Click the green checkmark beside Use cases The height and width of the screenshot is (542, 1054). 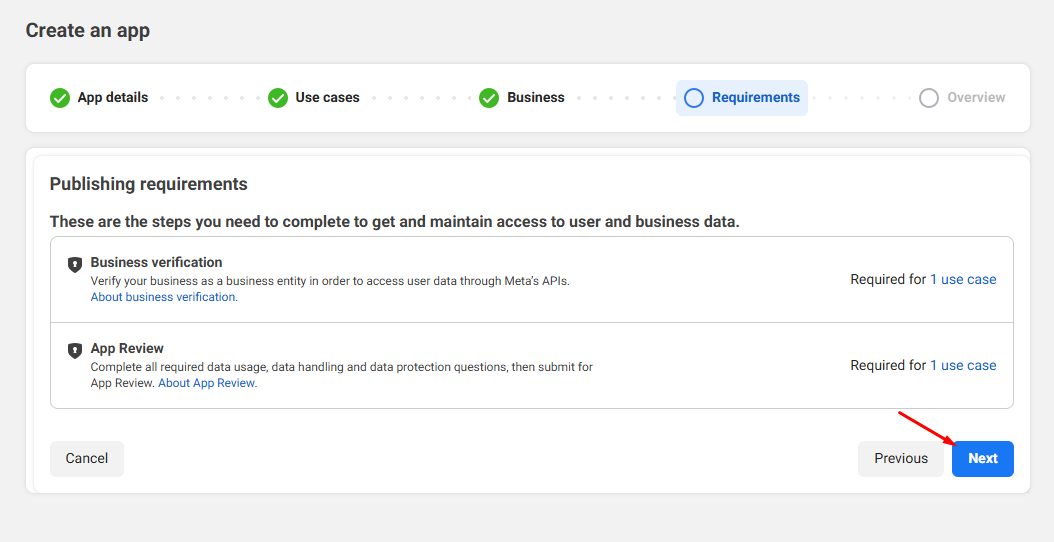coord(278,98)
